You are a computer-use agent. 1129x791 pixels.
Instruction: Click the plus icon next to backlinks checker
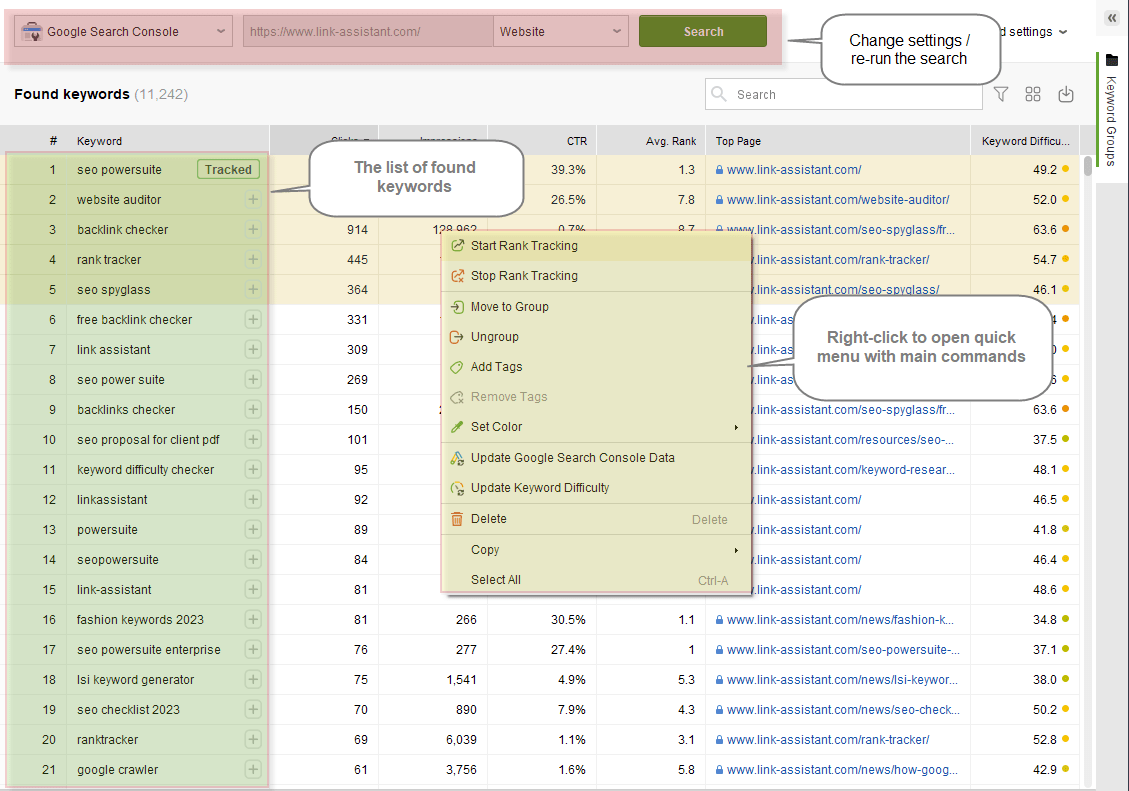point(253,410)
